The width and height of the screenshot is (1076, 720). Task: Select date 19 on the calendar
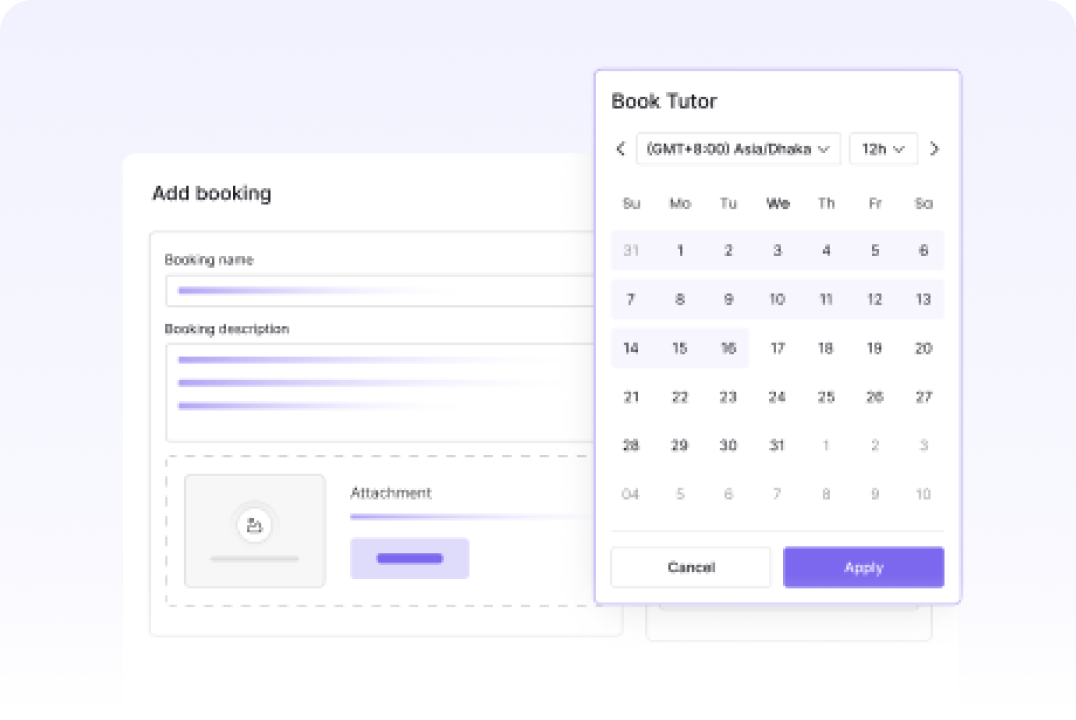point(874,348)
